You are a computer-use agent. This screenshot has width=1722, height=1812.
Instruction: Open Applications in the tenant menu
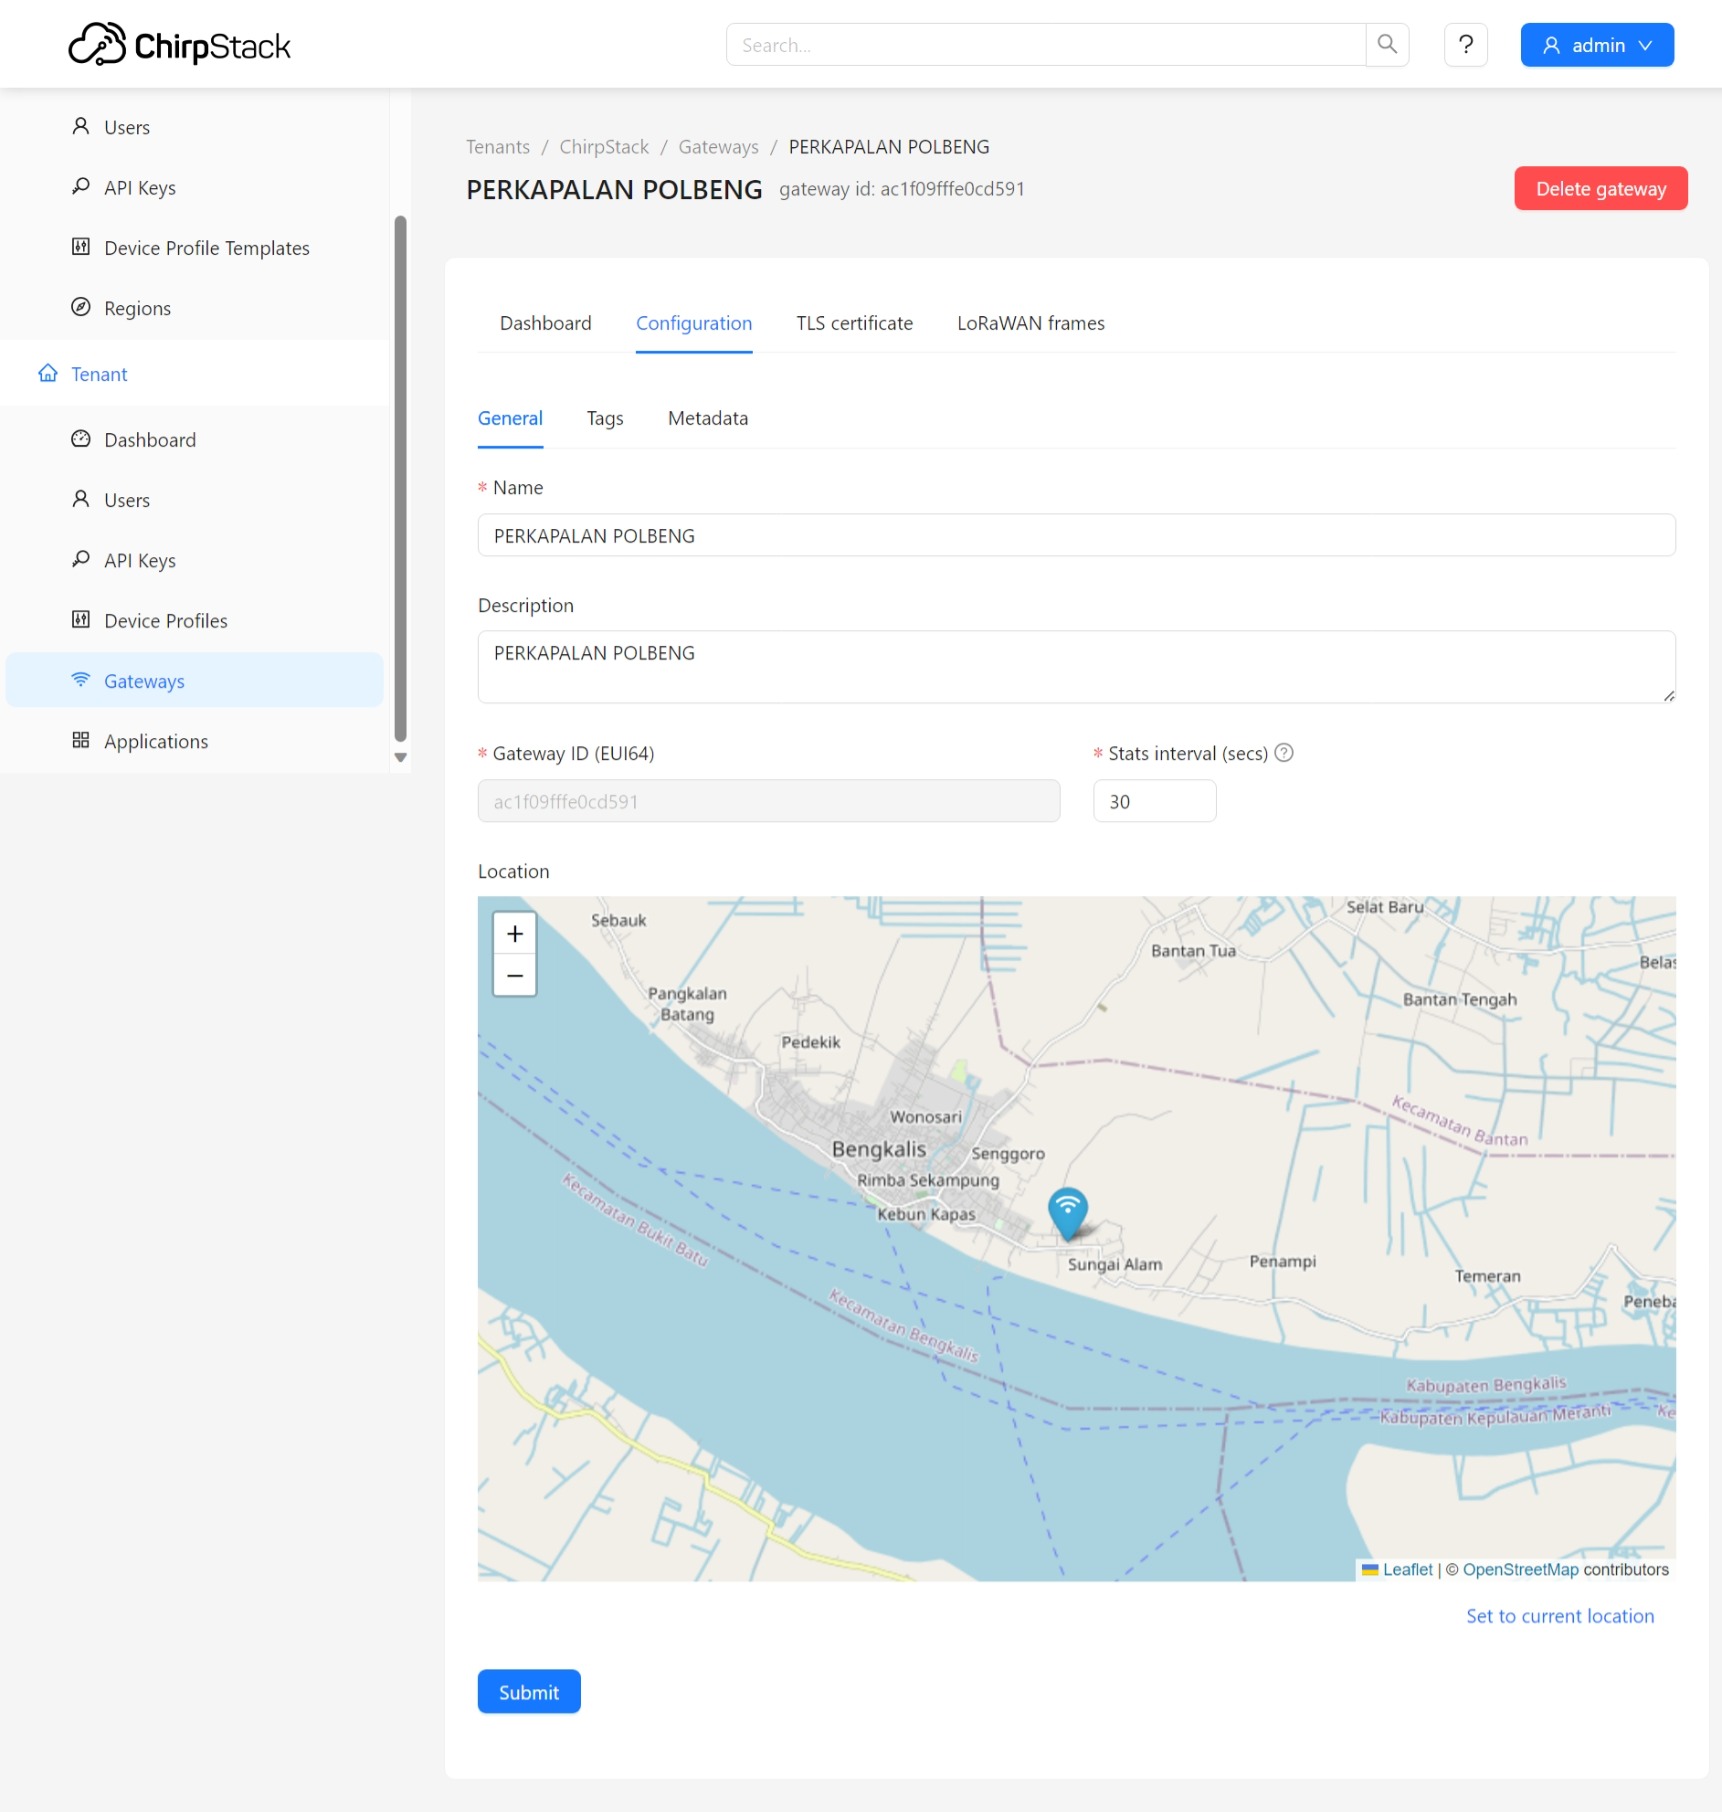(156, 741)
